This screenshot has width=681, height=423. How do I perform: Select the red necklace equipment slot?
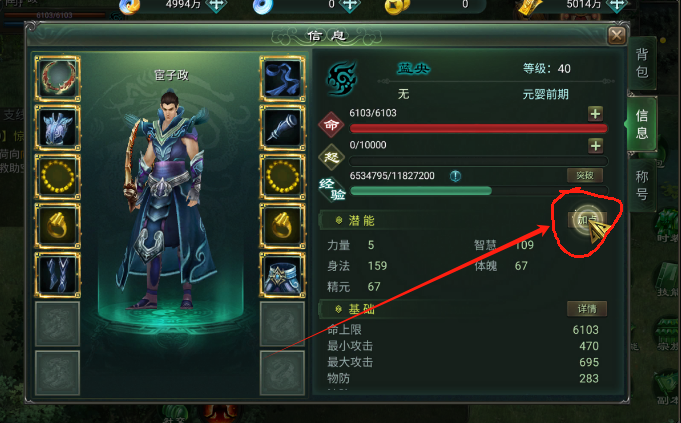(x=57, y=79)
